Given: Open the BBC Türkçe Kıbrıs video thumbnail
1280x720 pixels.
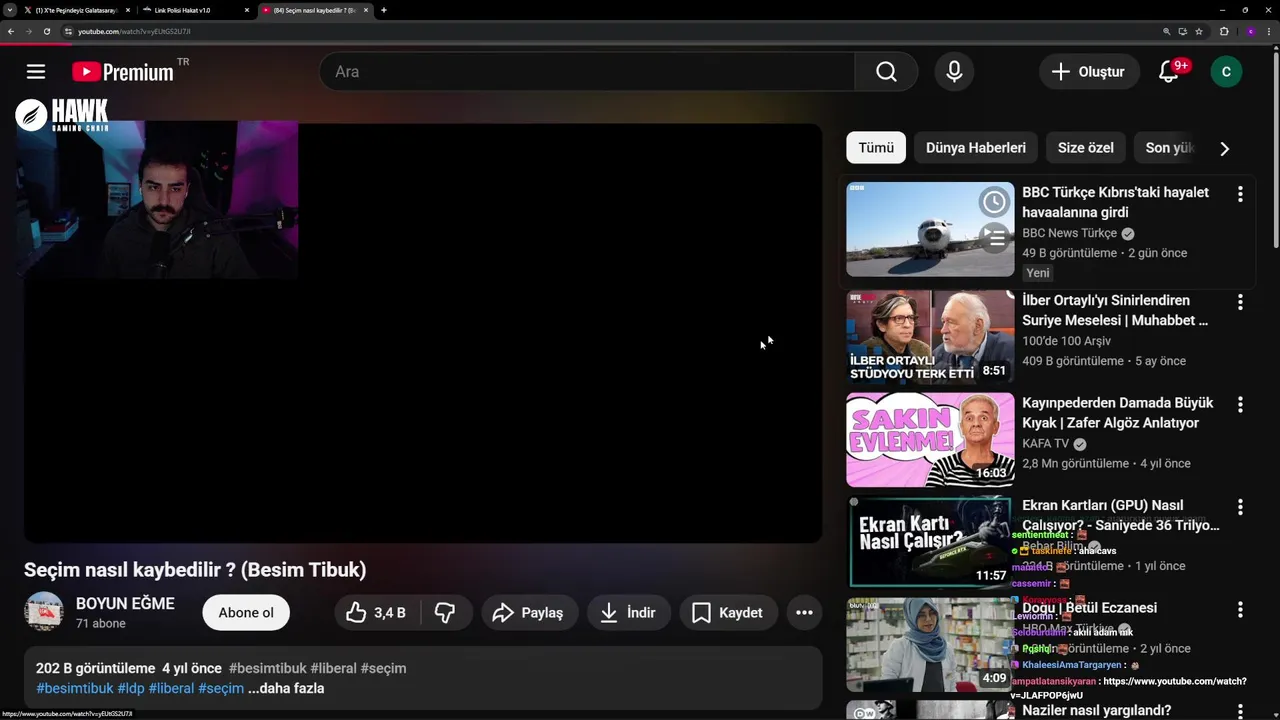Looking at the screenshot, I should tap(930, 229).
